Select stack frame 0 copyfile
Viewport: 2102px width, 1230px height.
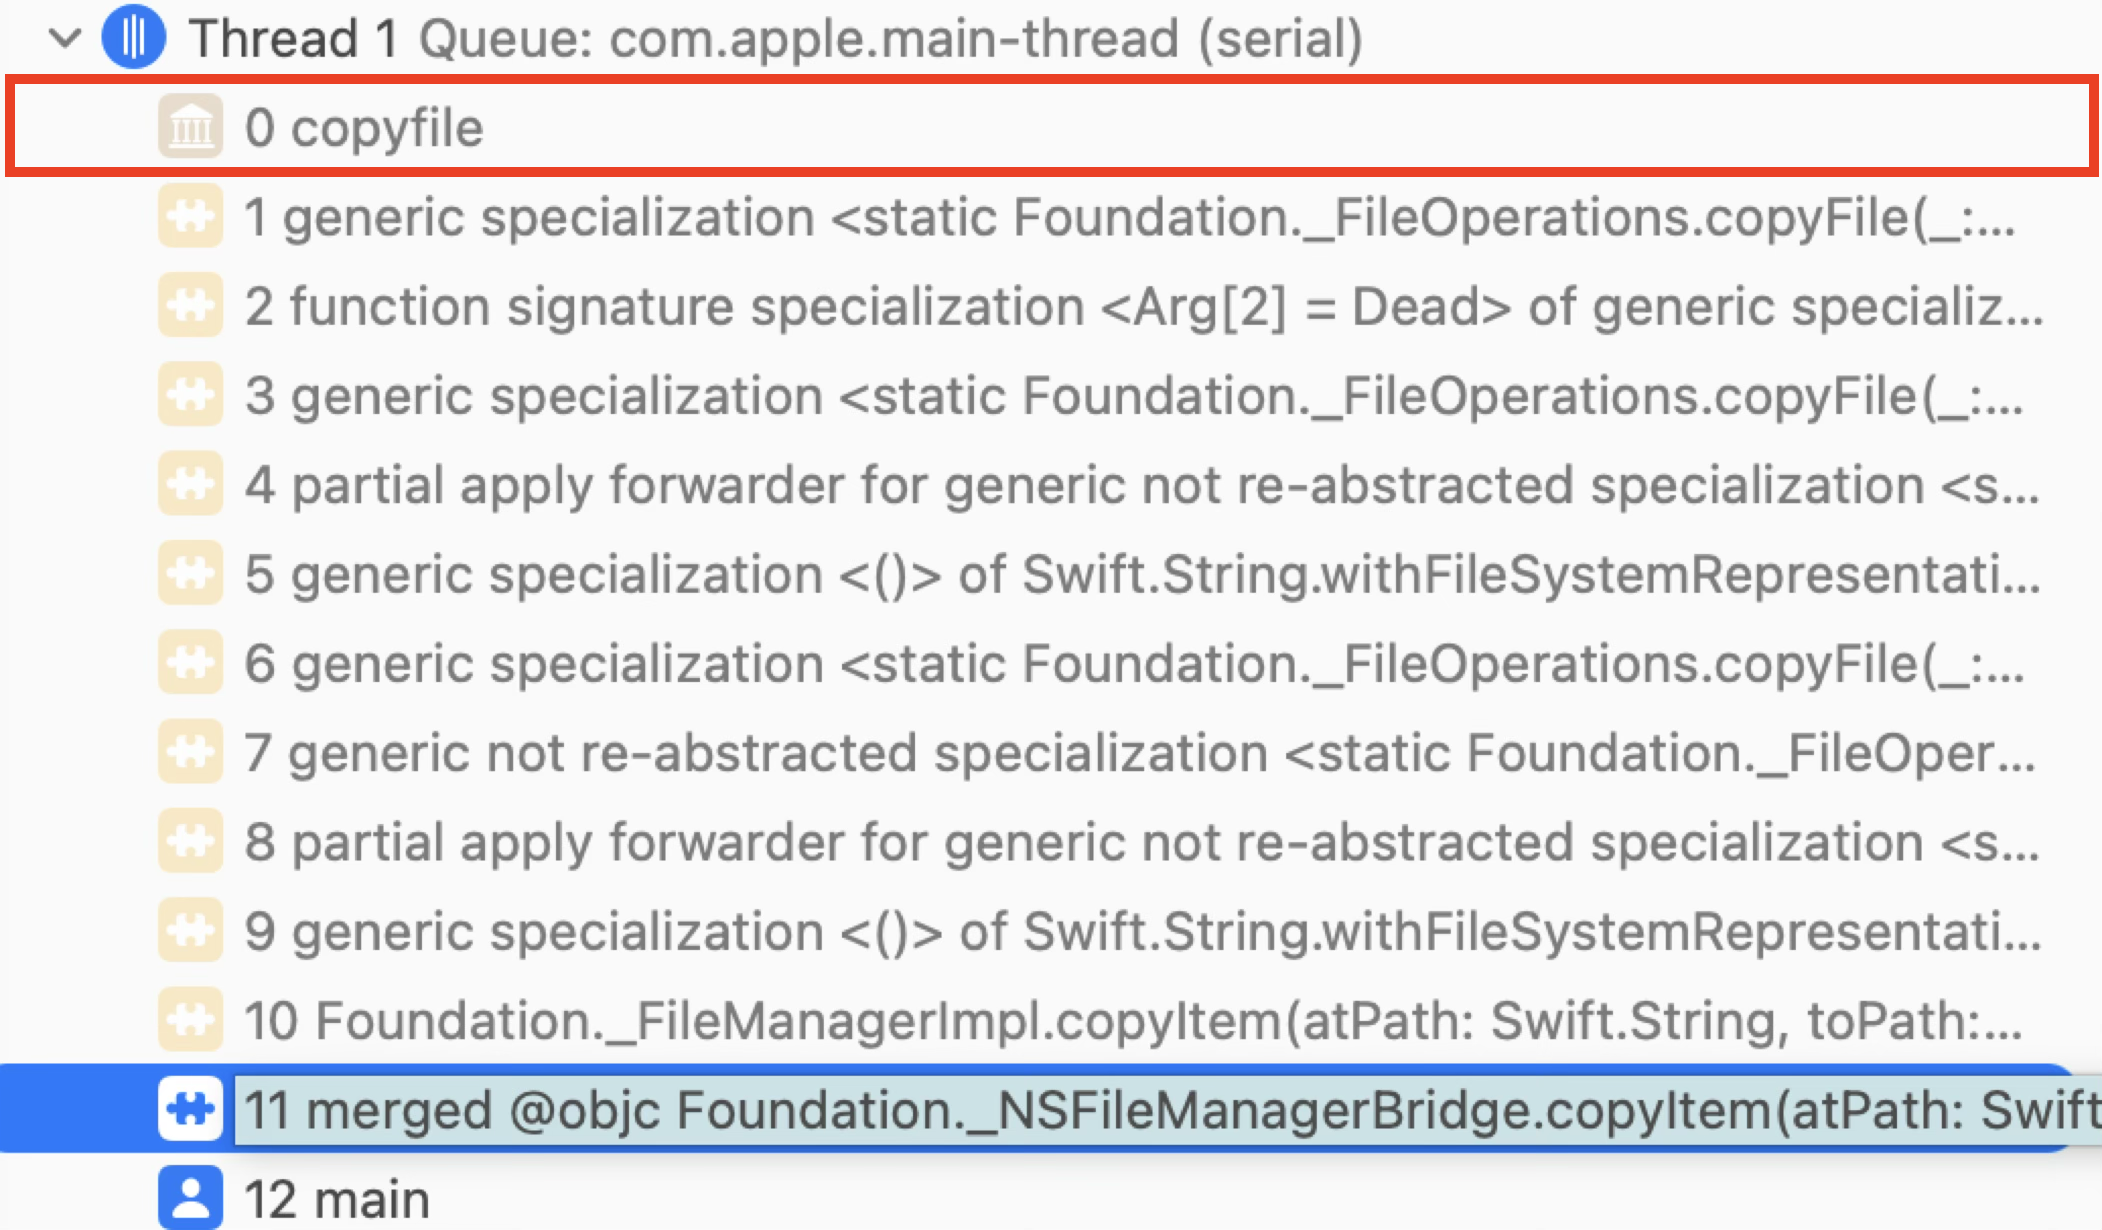pos(1051,127)
